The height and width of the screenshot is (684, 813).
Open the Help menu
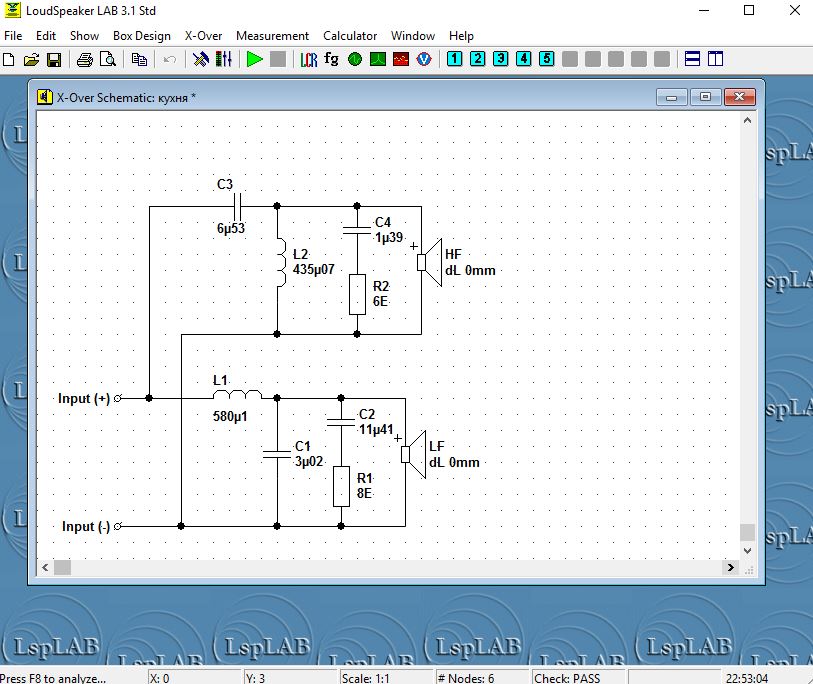[x=461, y=36]
